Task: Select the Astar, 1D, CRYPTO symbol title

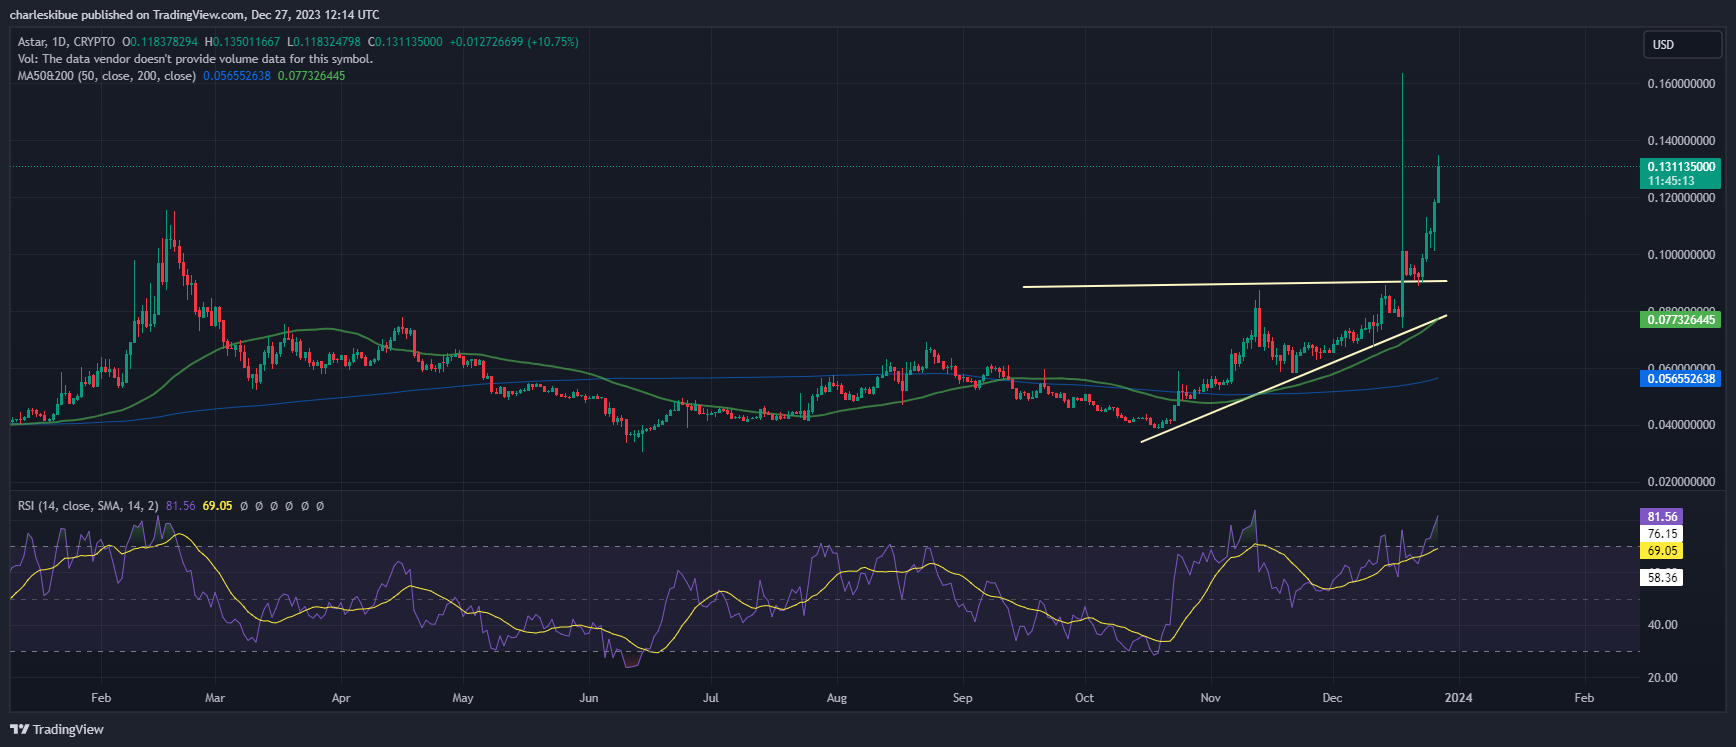Action: pyautogui.click(x=66, y=42)
